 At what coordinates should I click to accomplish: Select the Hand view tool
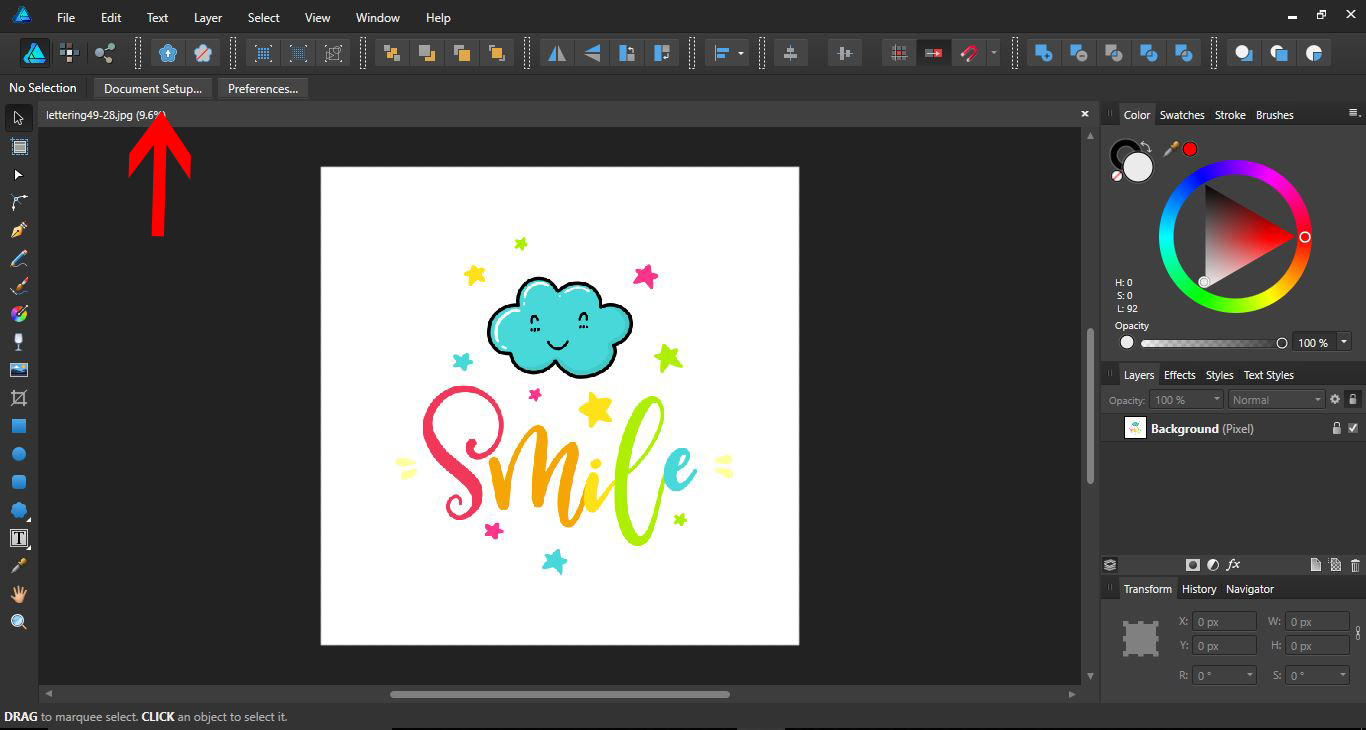19,594
